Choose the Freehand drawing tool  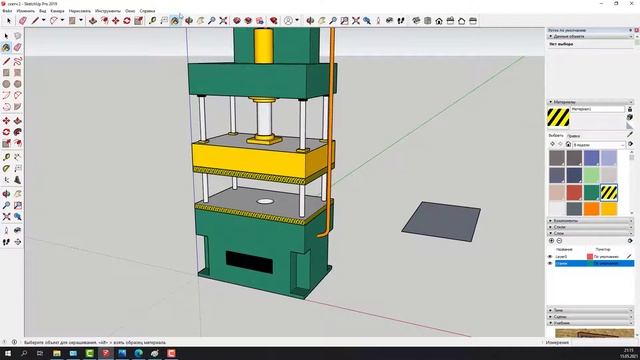18,62
